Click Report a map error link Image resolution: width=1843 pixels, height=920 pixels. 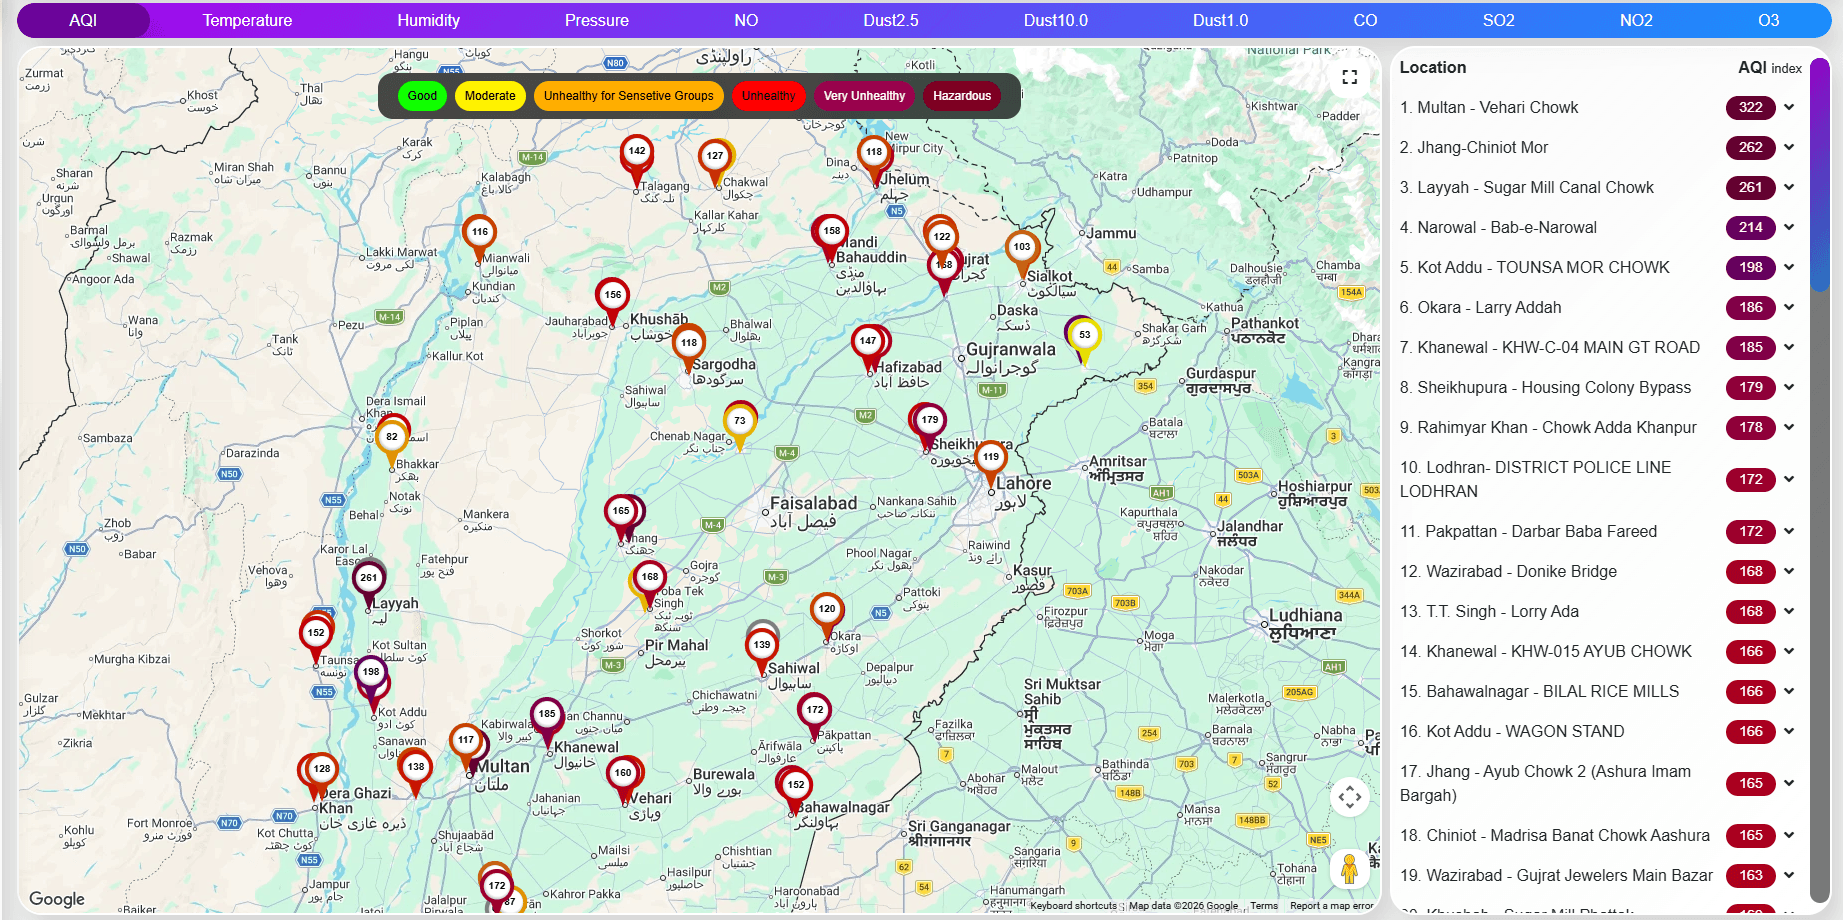(x=1332, y=906)
